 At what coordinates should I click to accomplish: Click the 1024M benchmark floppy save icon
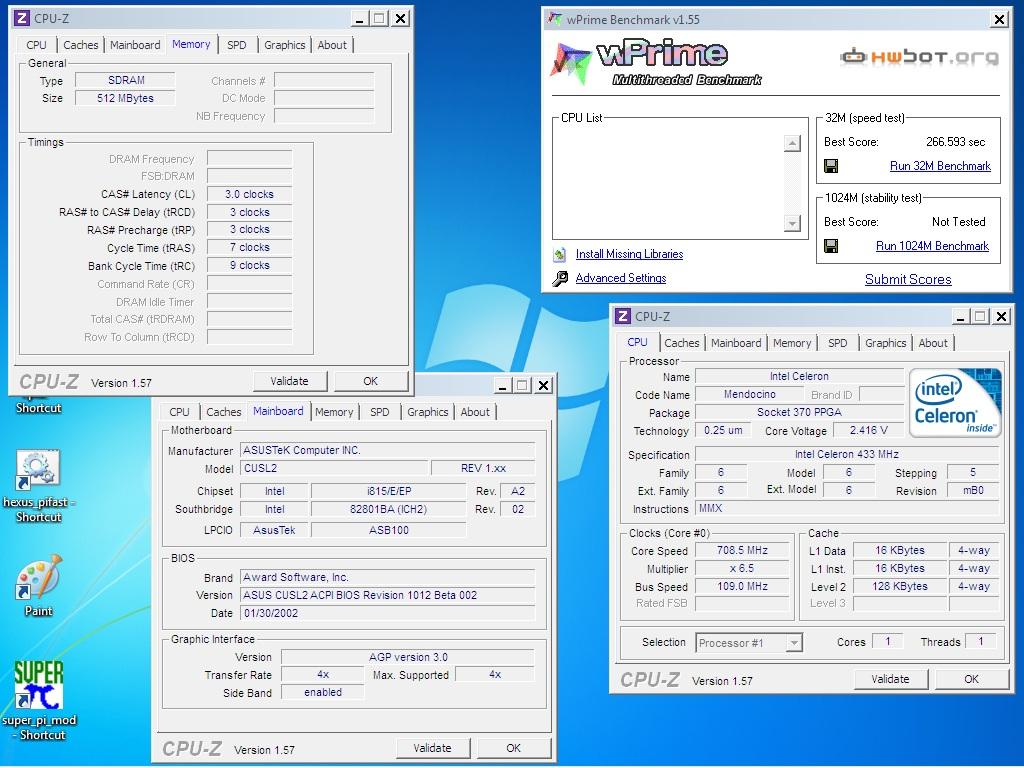(x=831, y=246)
